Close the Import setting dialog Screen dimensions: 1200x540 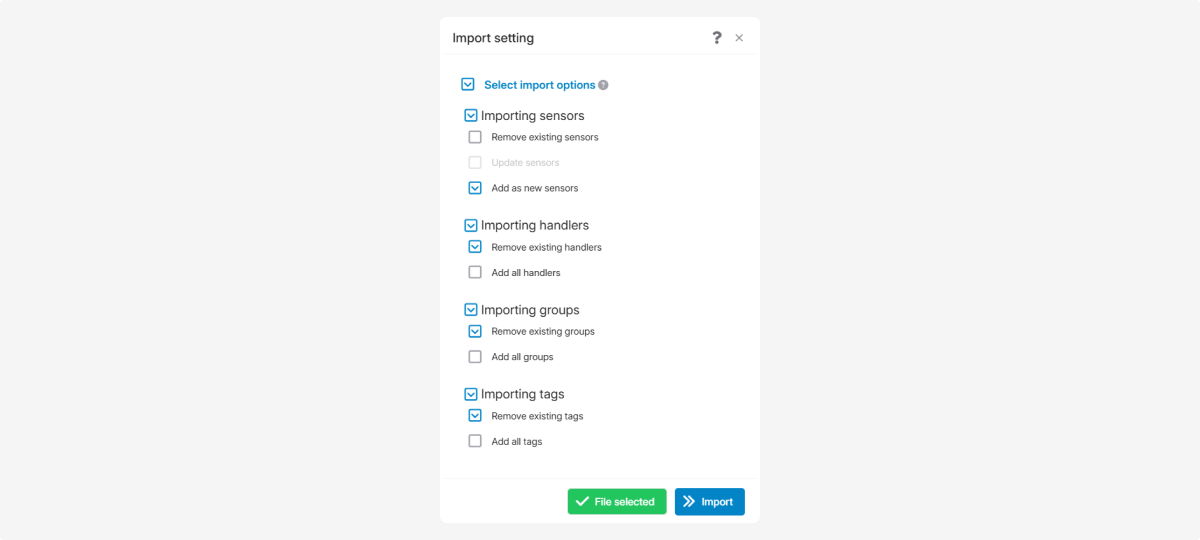pyautogui.click(x=739, y=38)
